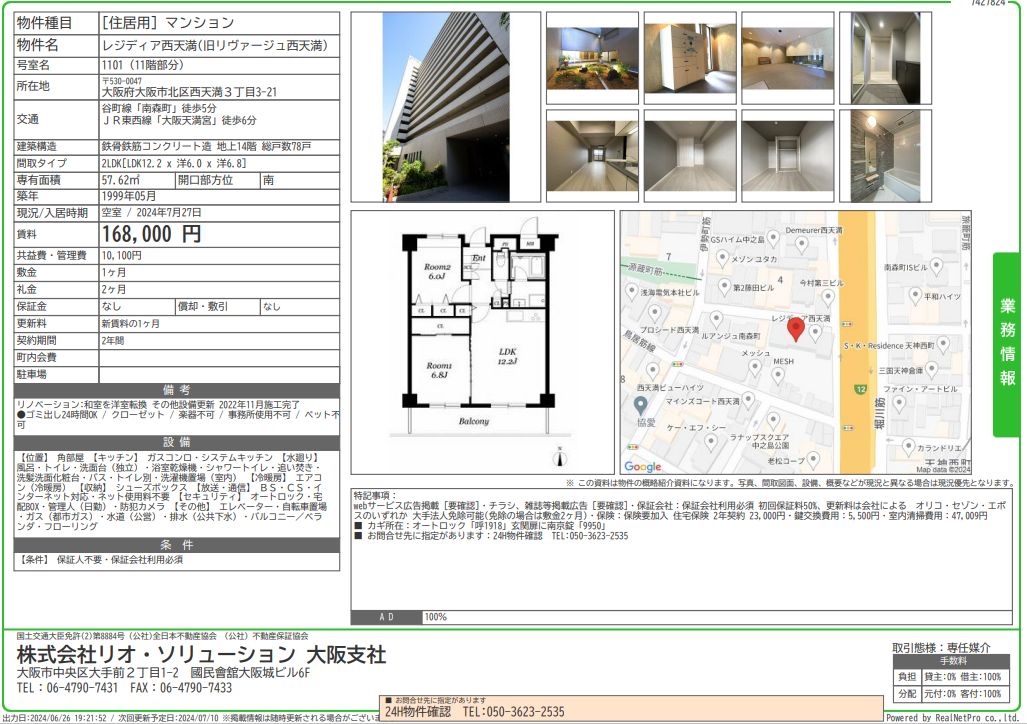Click the pin under the MESH label
1027x724 pixels.
(777, 375)
